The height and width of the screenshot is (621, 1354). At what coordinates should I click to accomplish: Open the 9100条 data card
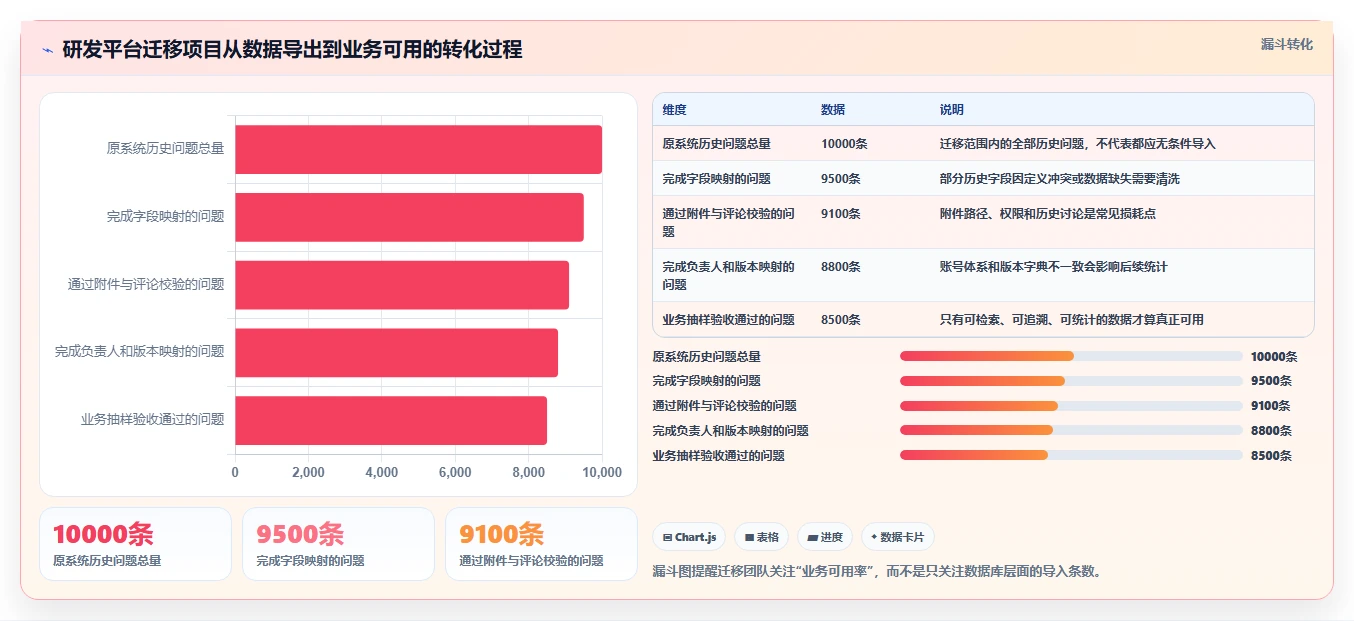[x=541, y=544]
